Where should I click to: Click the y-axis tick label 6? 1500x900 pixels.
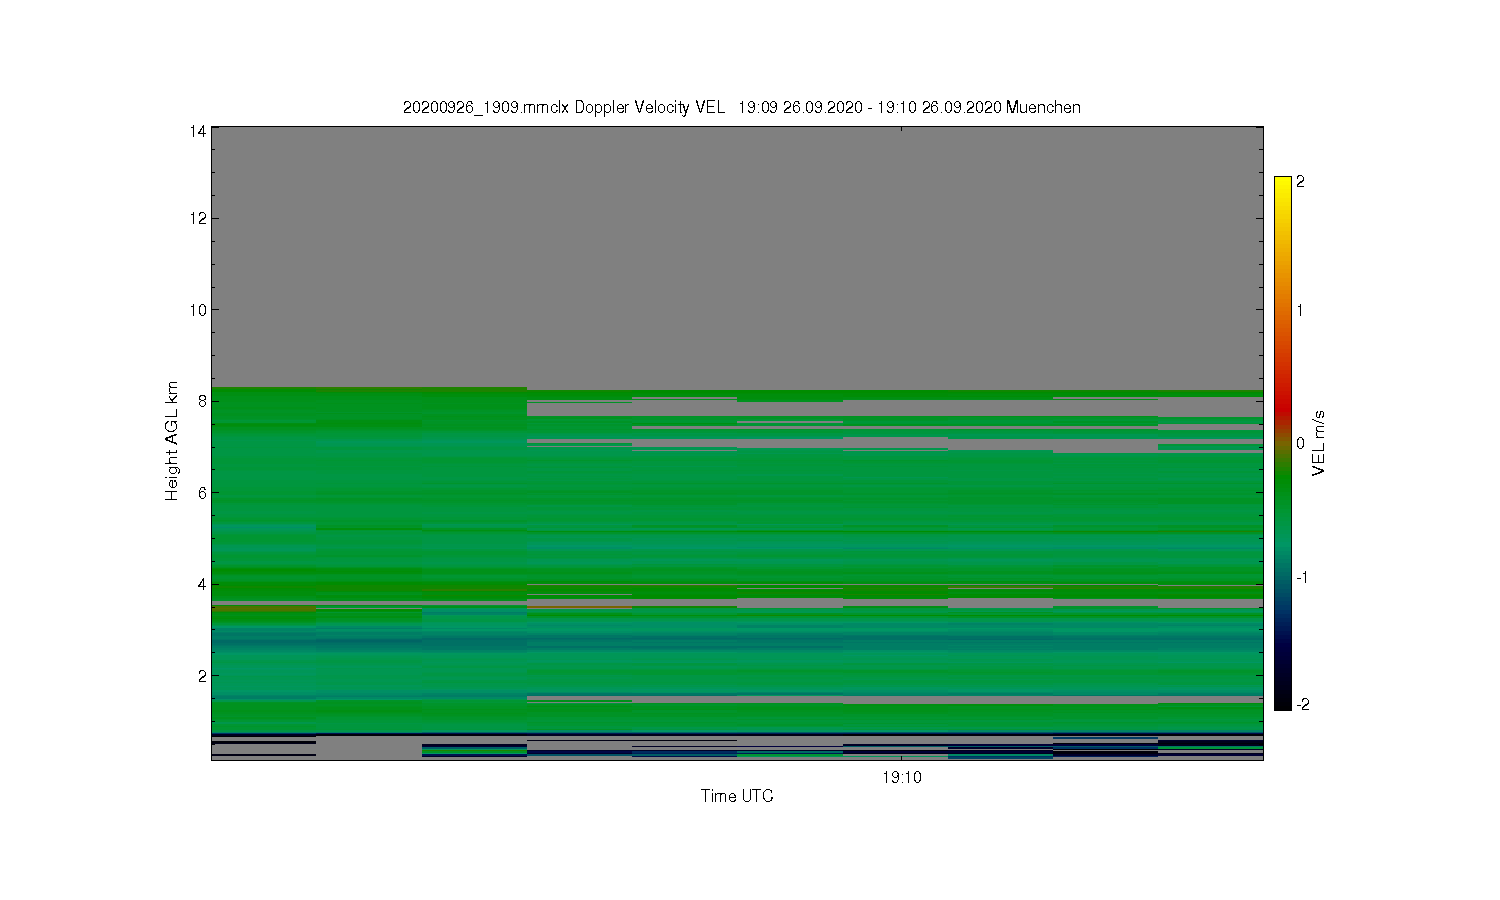(x=202, y=493)
